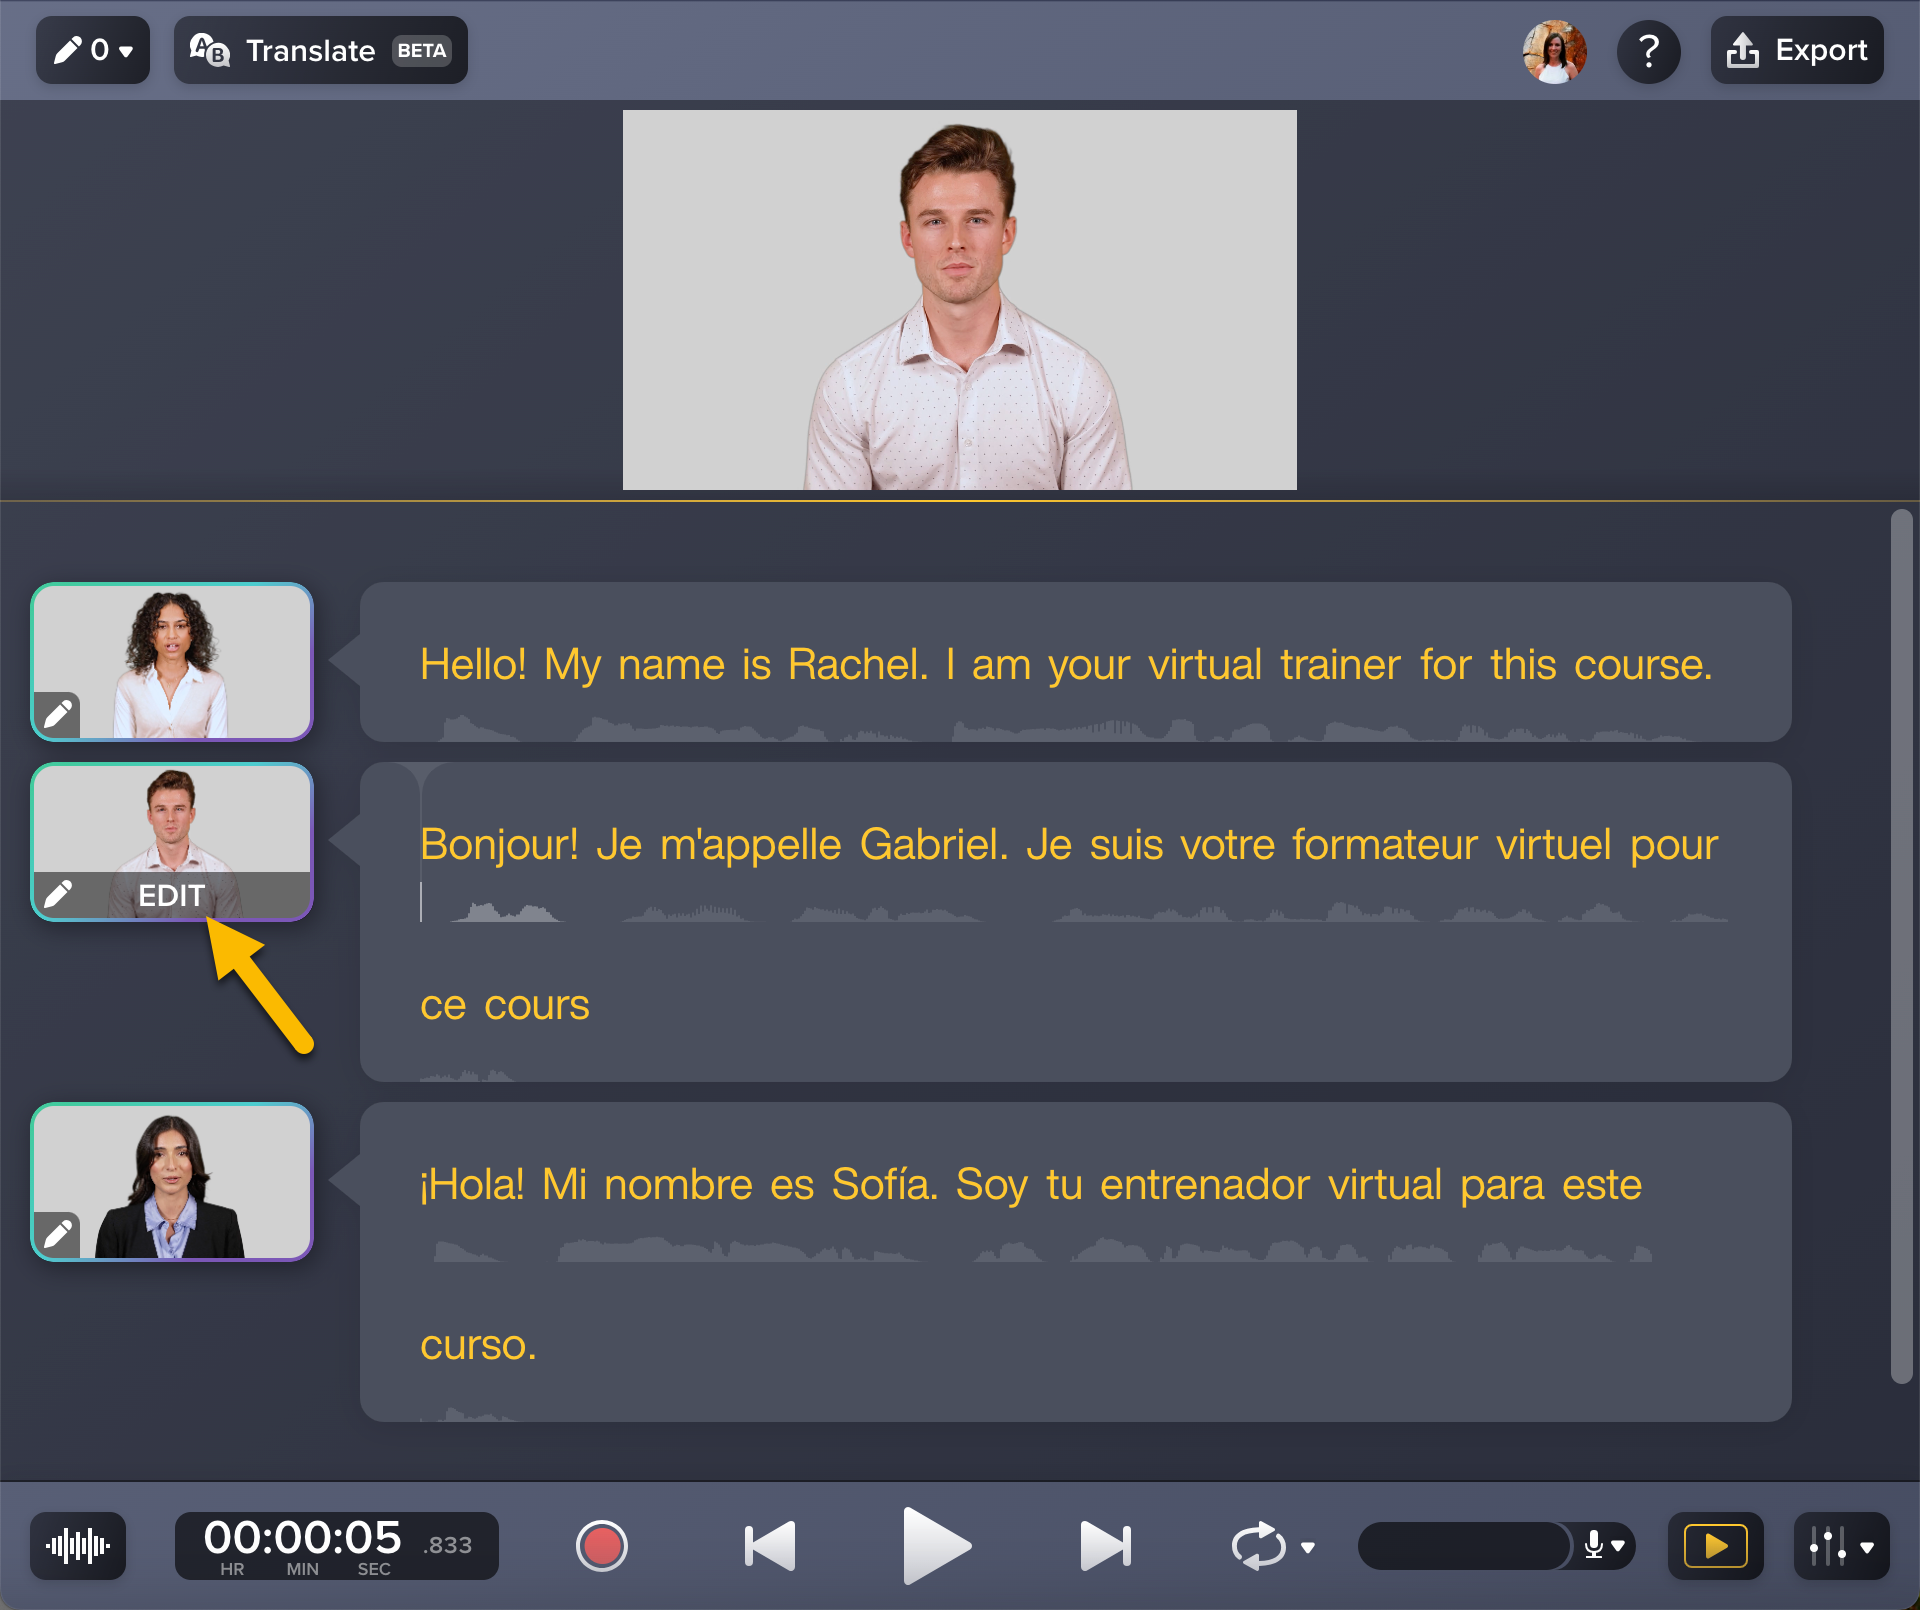The image size is (1920, 1610).
Task: Open the microphone selection dropdown
Action: (1605, 1546)
